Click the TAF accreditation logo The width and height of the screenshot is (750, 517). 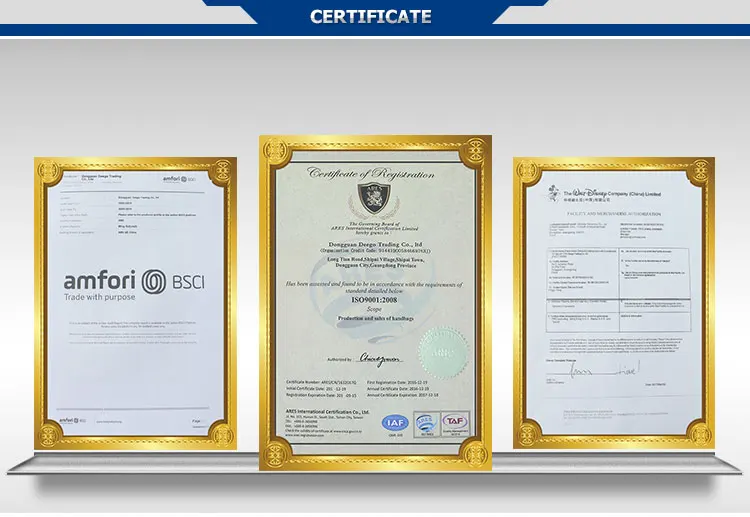point(455,423)
